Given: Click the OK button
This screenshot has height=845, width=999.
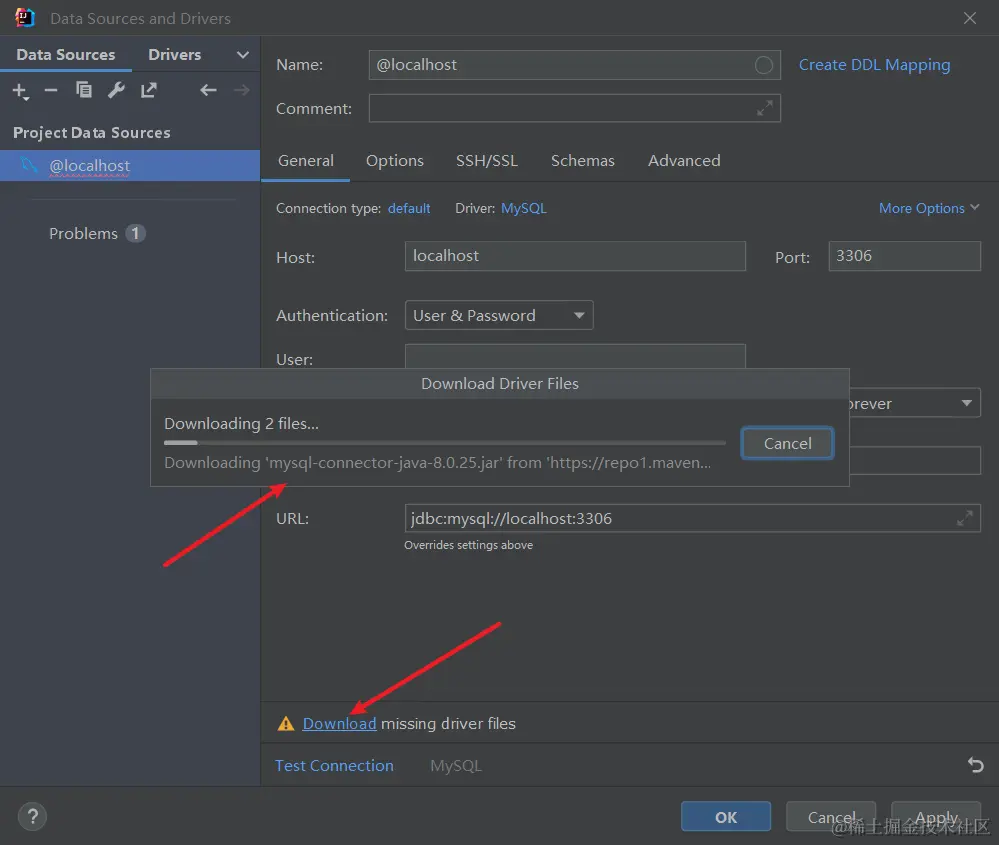Looking at the screenshot, I should (726, 816).
